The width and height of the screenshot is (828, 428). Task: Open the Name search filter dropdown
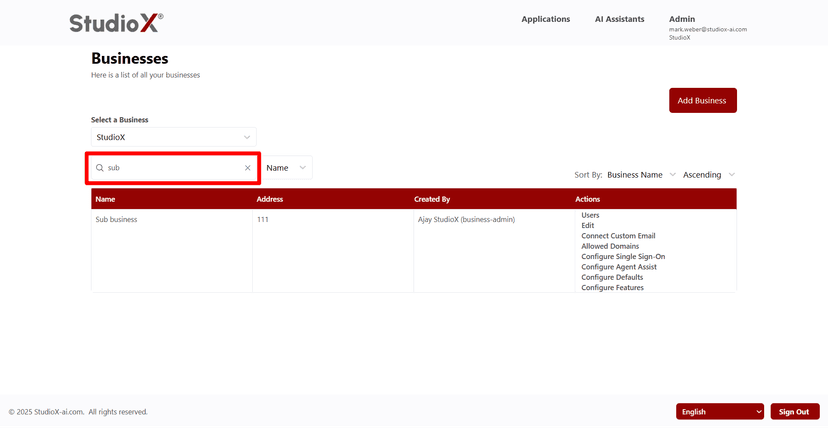coord(287,168)
